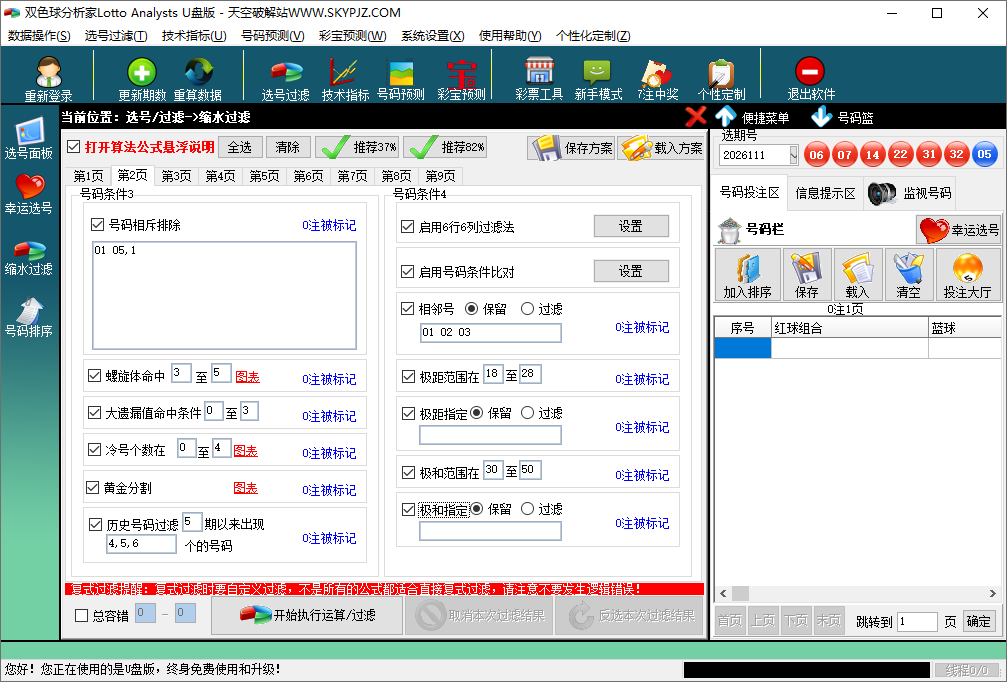
Task: Click the red X close-panel icon
Action: [696, 117]
